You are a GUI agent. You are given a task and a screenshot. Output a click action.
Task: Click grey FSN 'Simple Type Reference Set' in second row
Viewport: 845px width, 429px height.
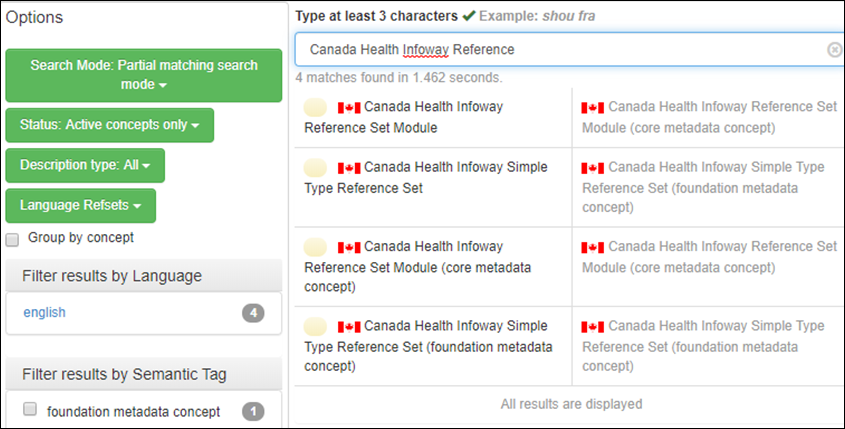[x=703, y=187]
